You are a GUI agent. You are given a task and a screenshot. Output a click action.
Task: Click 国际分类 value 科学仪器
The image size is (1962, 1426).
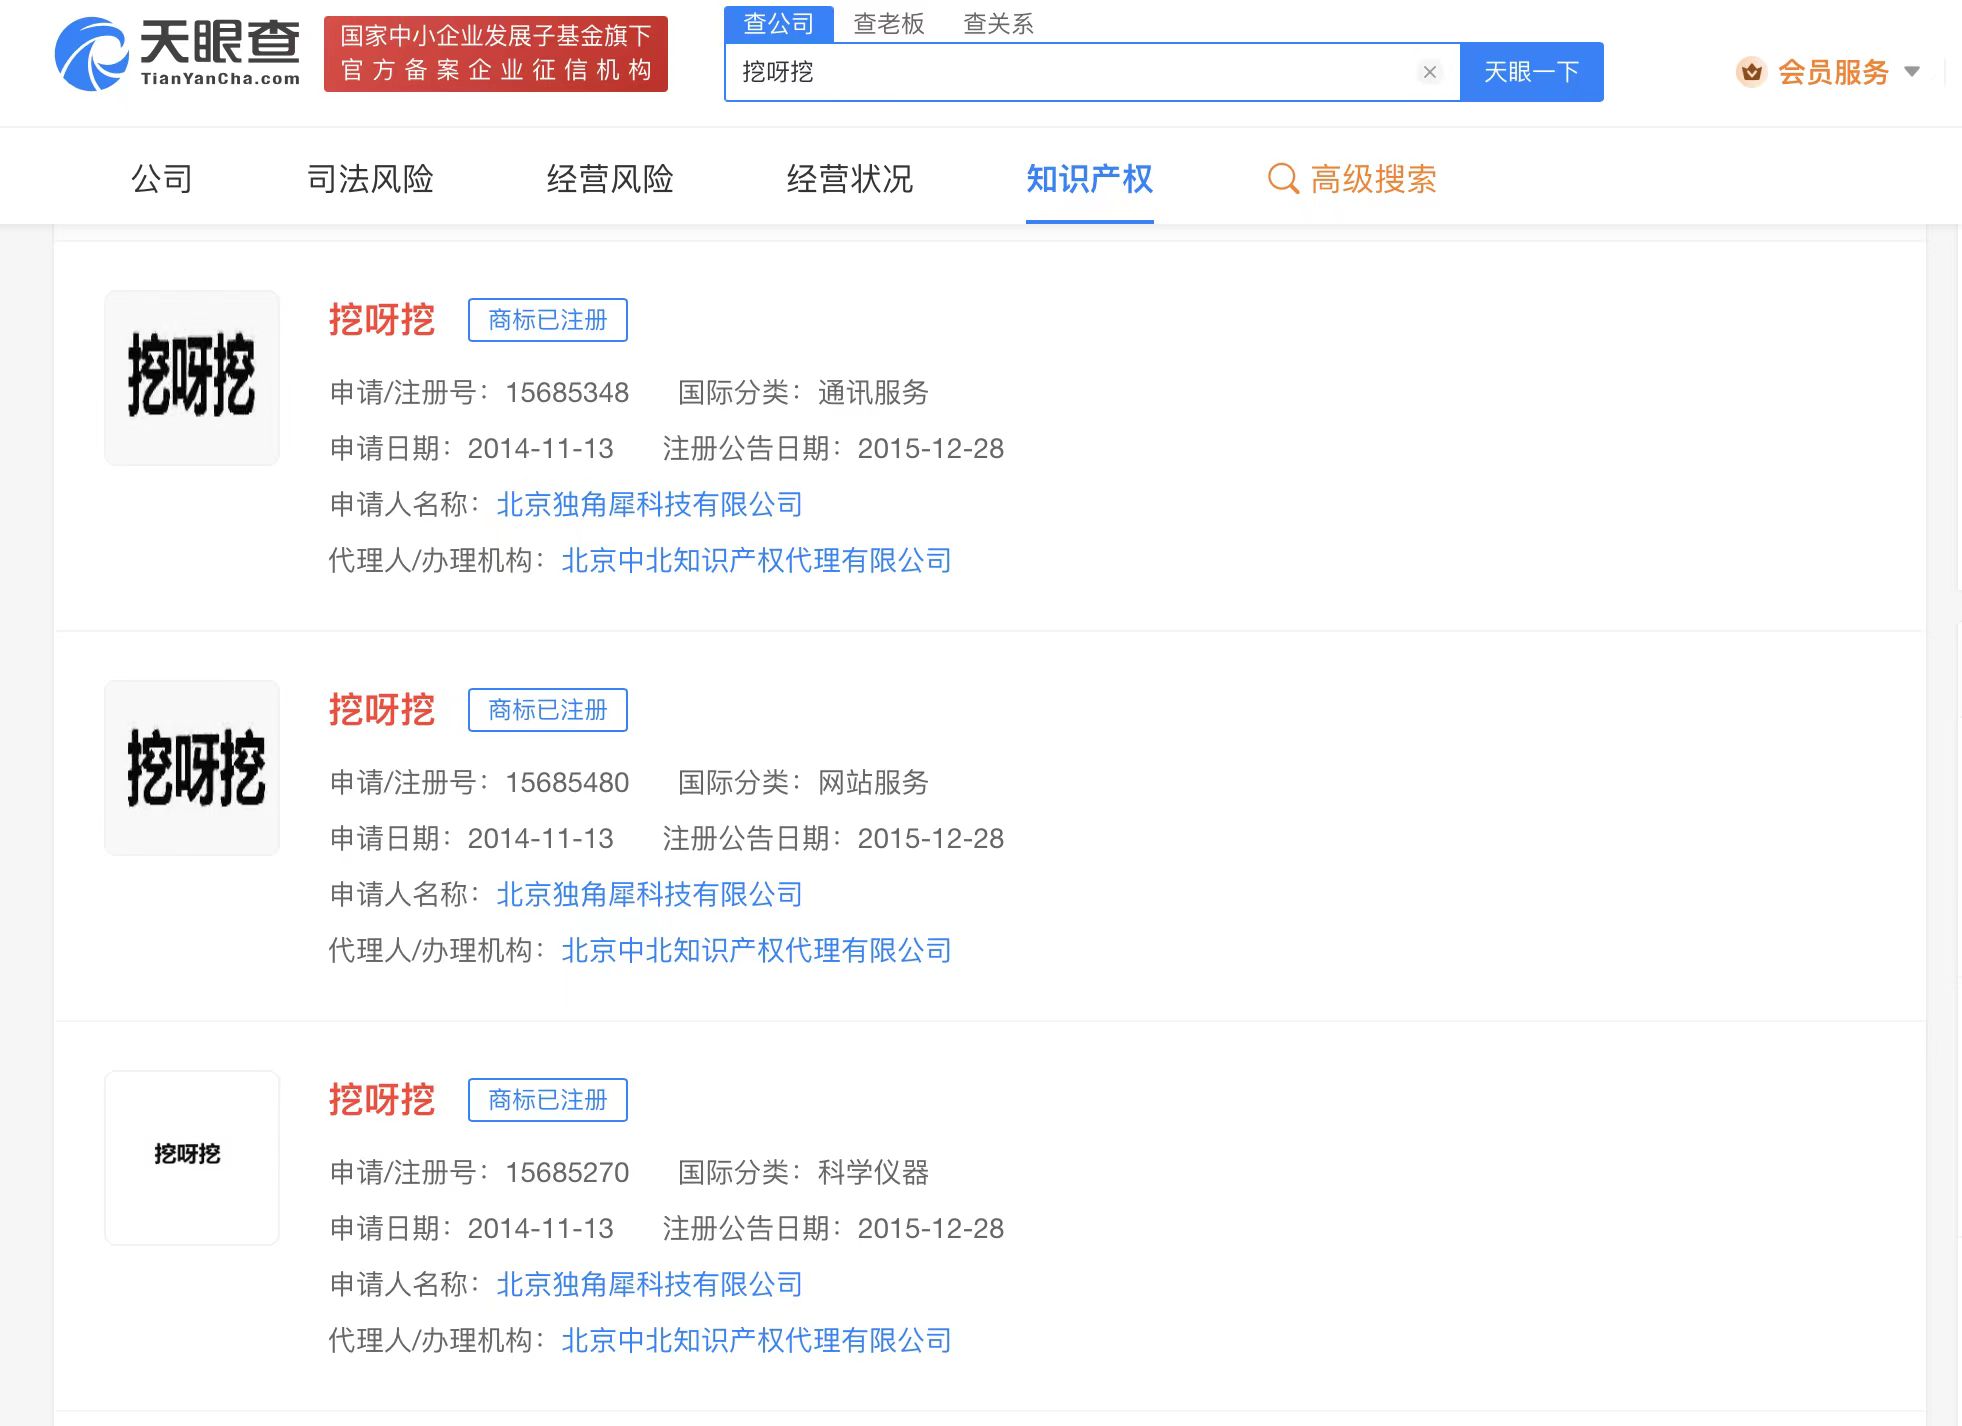point(873,1172)
